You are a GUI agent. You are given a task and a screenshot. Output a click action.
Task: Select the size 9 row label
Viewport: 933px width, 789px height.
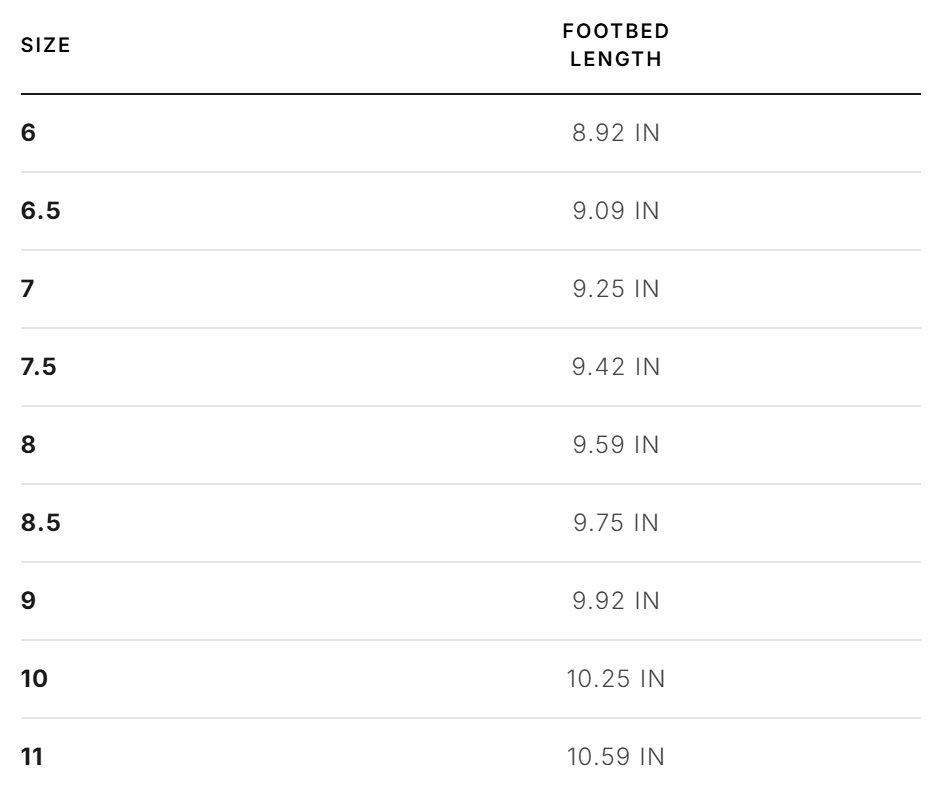click(x=28, y=600)
